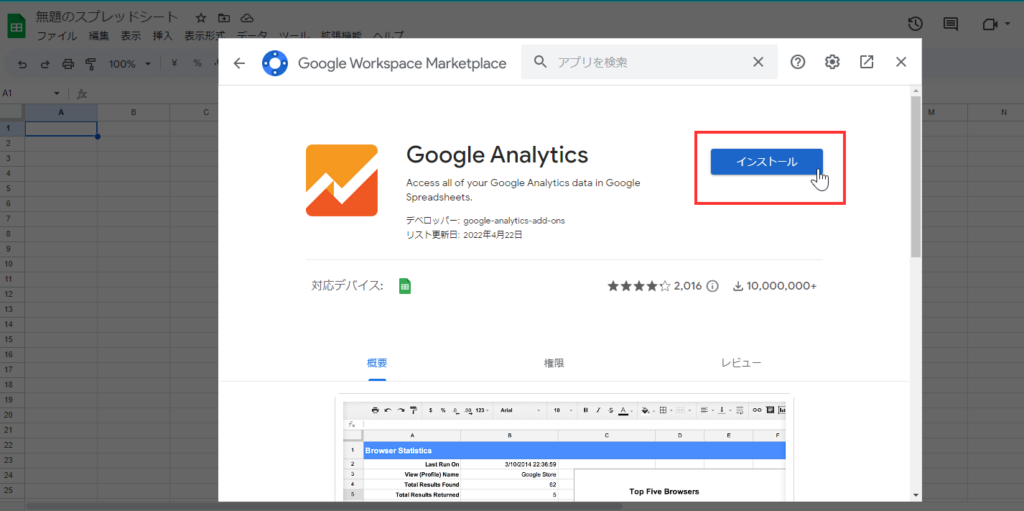This screenshot has width=1024, height=511.
Task: Select row 10 header
Action: click(9, 265)
